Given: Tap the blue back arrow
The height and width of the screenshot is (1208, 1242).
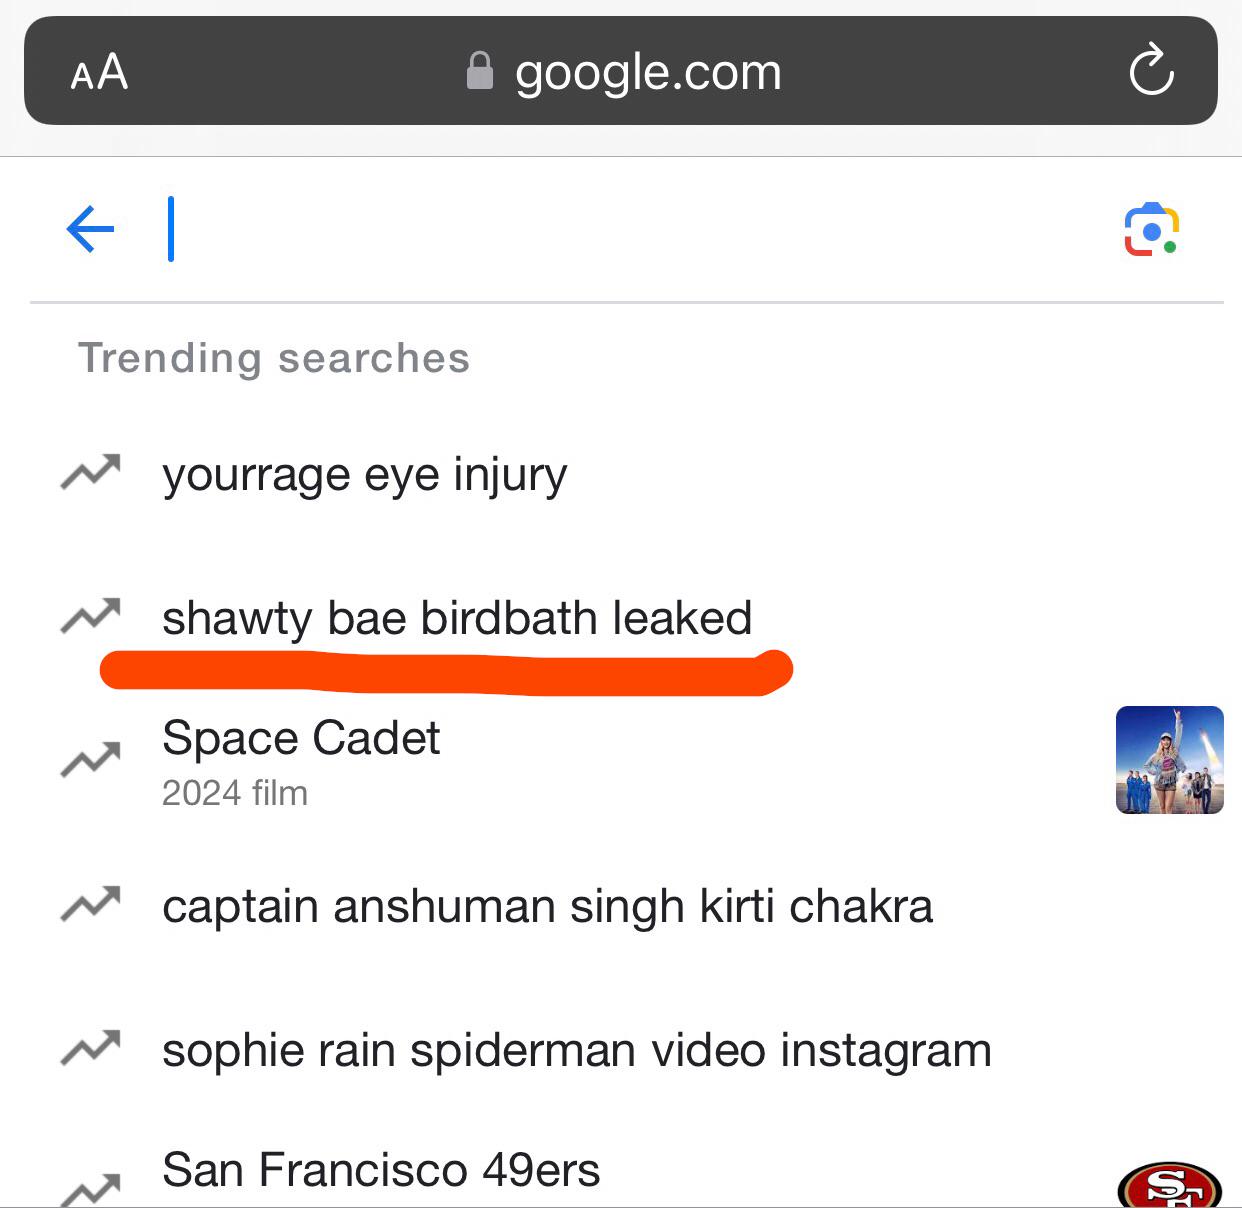Looking at the screenshot, I should [x=90, y=229].
